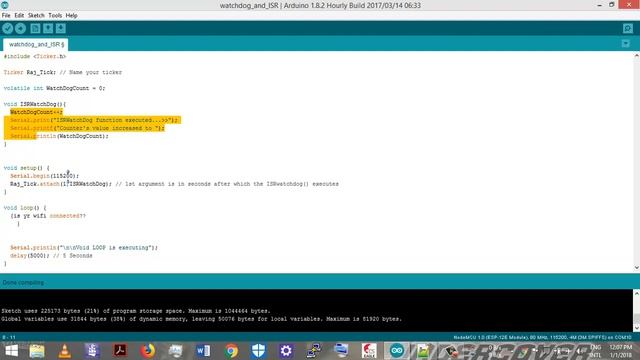Open the Tools menu

(x=55, y=16)
